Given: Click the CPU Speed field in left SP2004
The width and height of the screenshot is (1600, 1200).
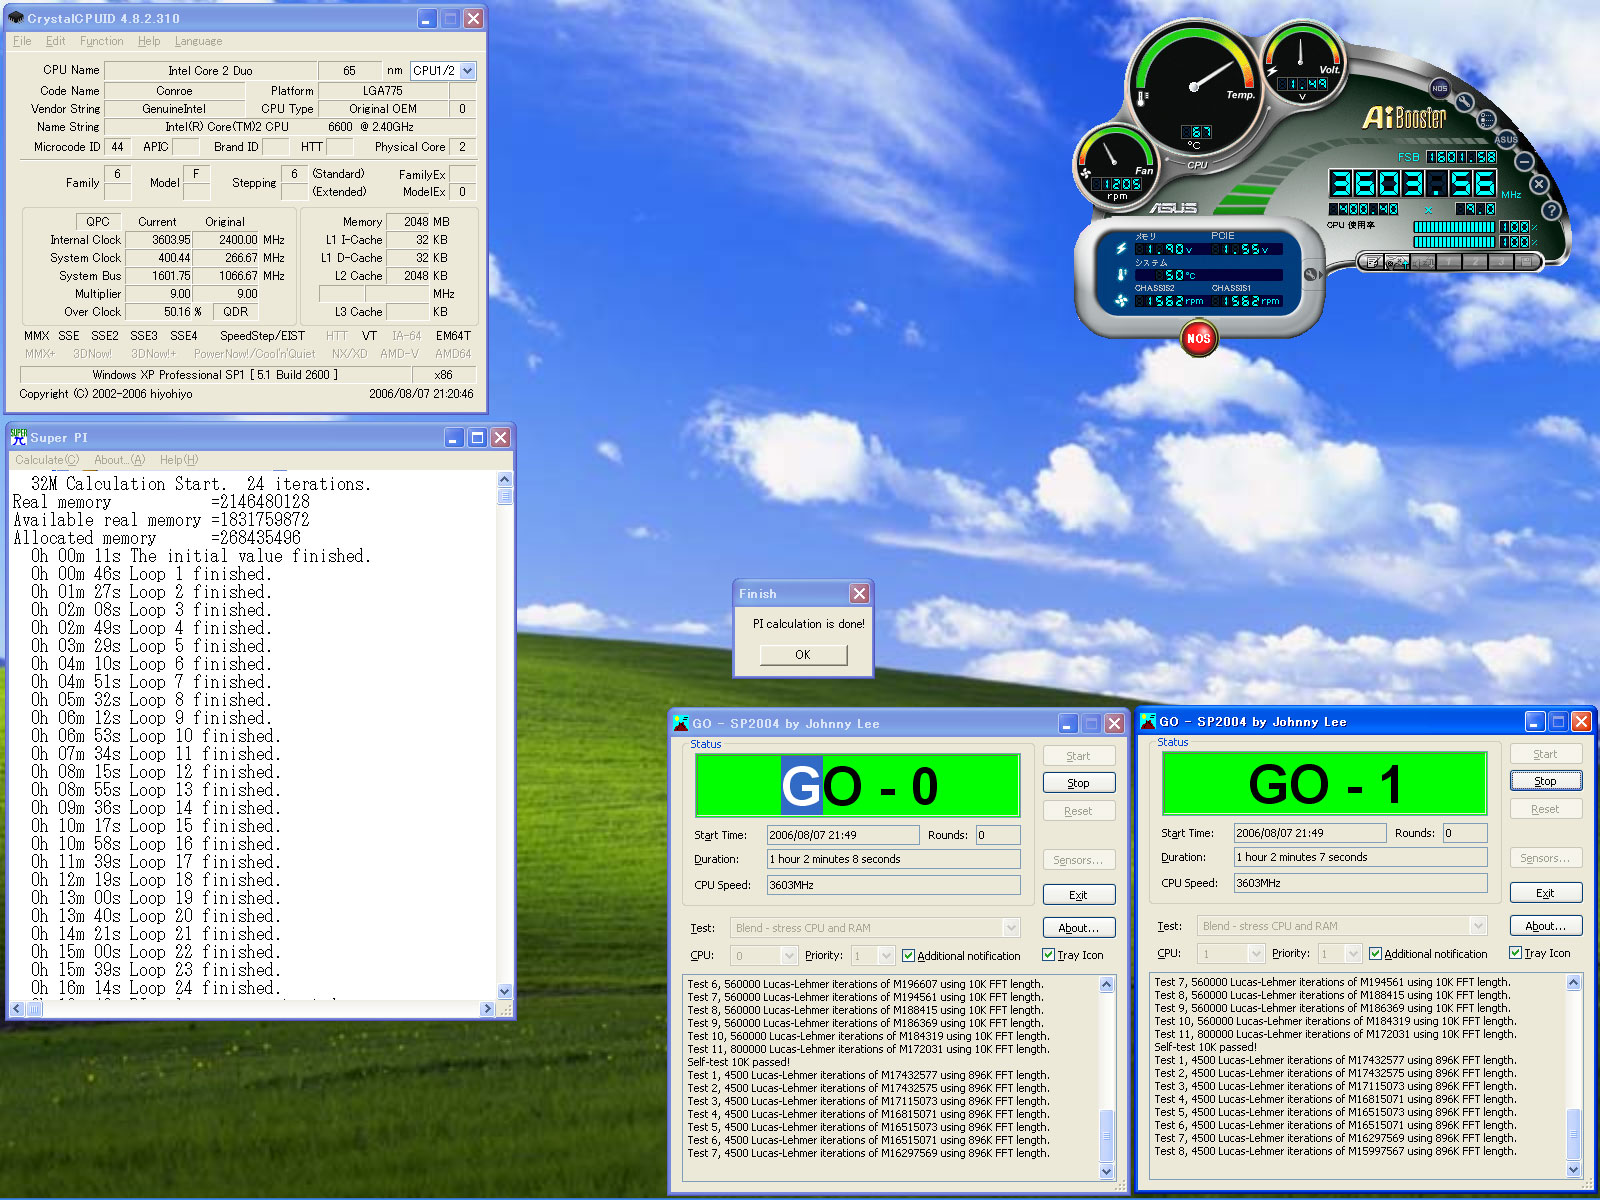Looking at the screenshot, I should tap(893, 885).
